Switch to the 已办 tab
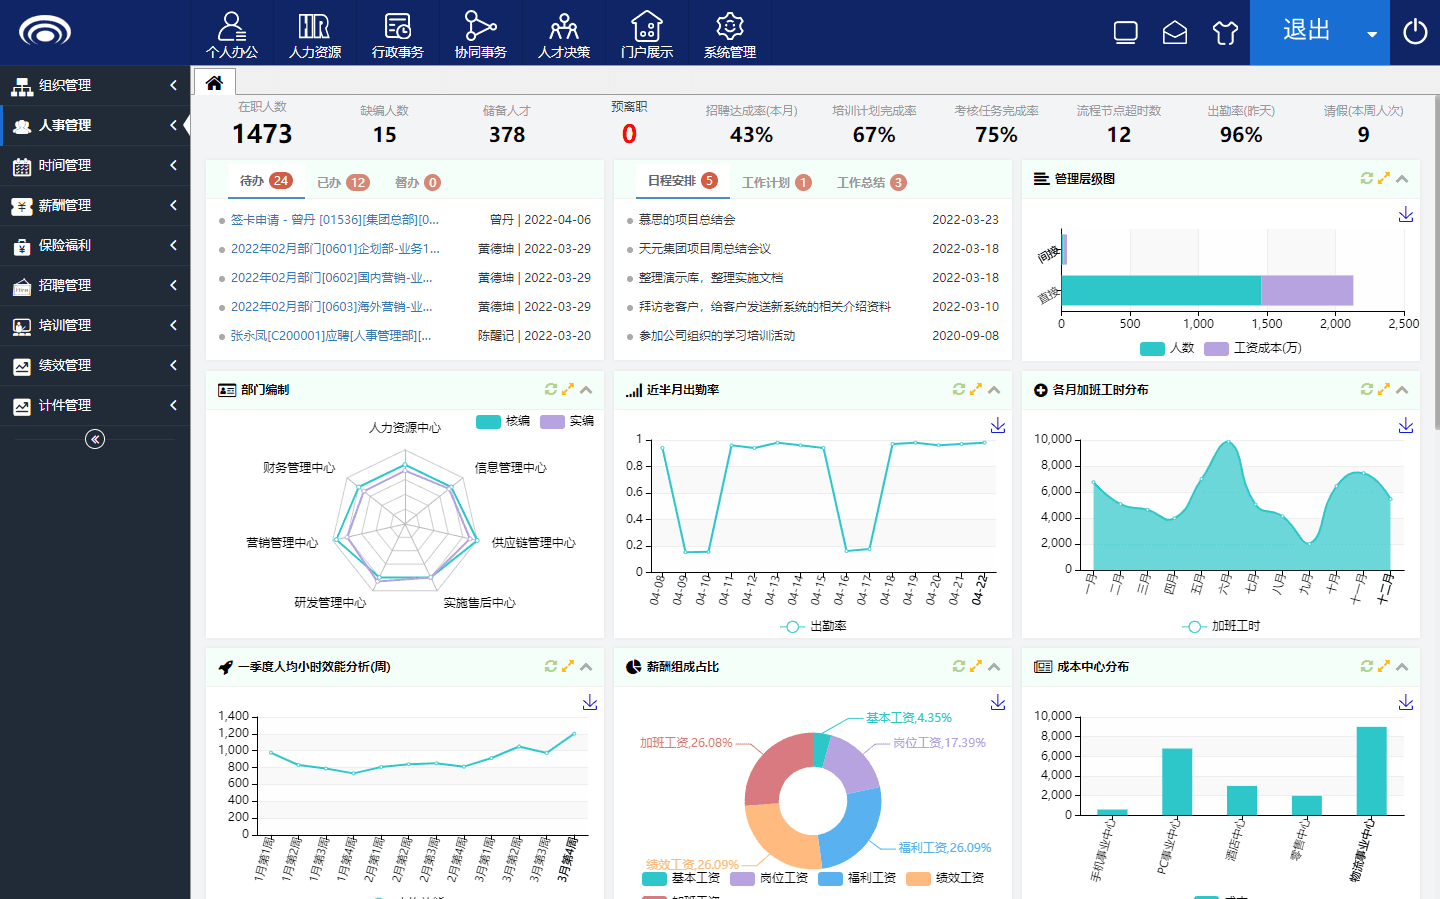 pos(342,182)
